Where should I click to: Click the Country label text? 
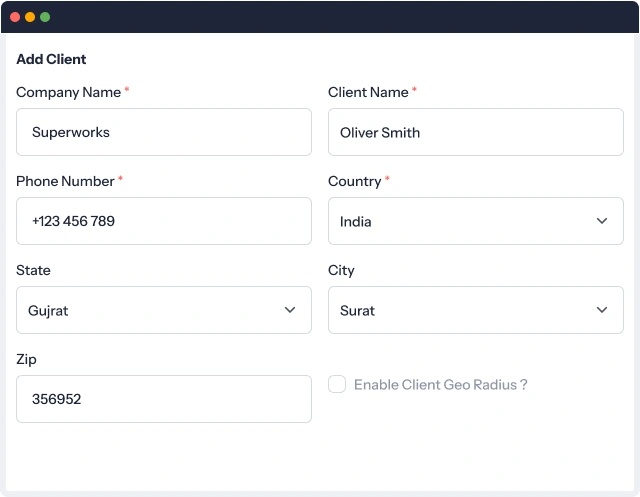pos(355,182)
